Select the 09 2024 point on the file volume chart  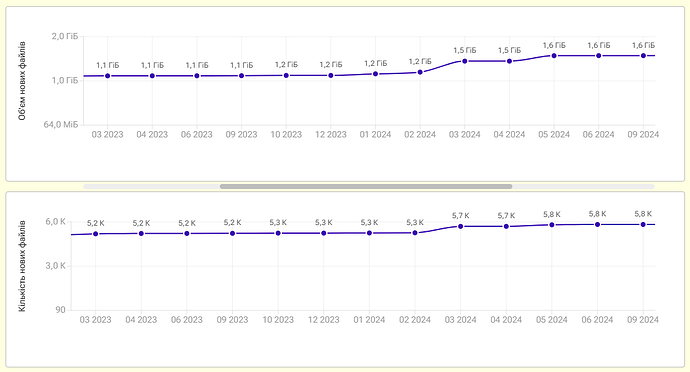643,55
